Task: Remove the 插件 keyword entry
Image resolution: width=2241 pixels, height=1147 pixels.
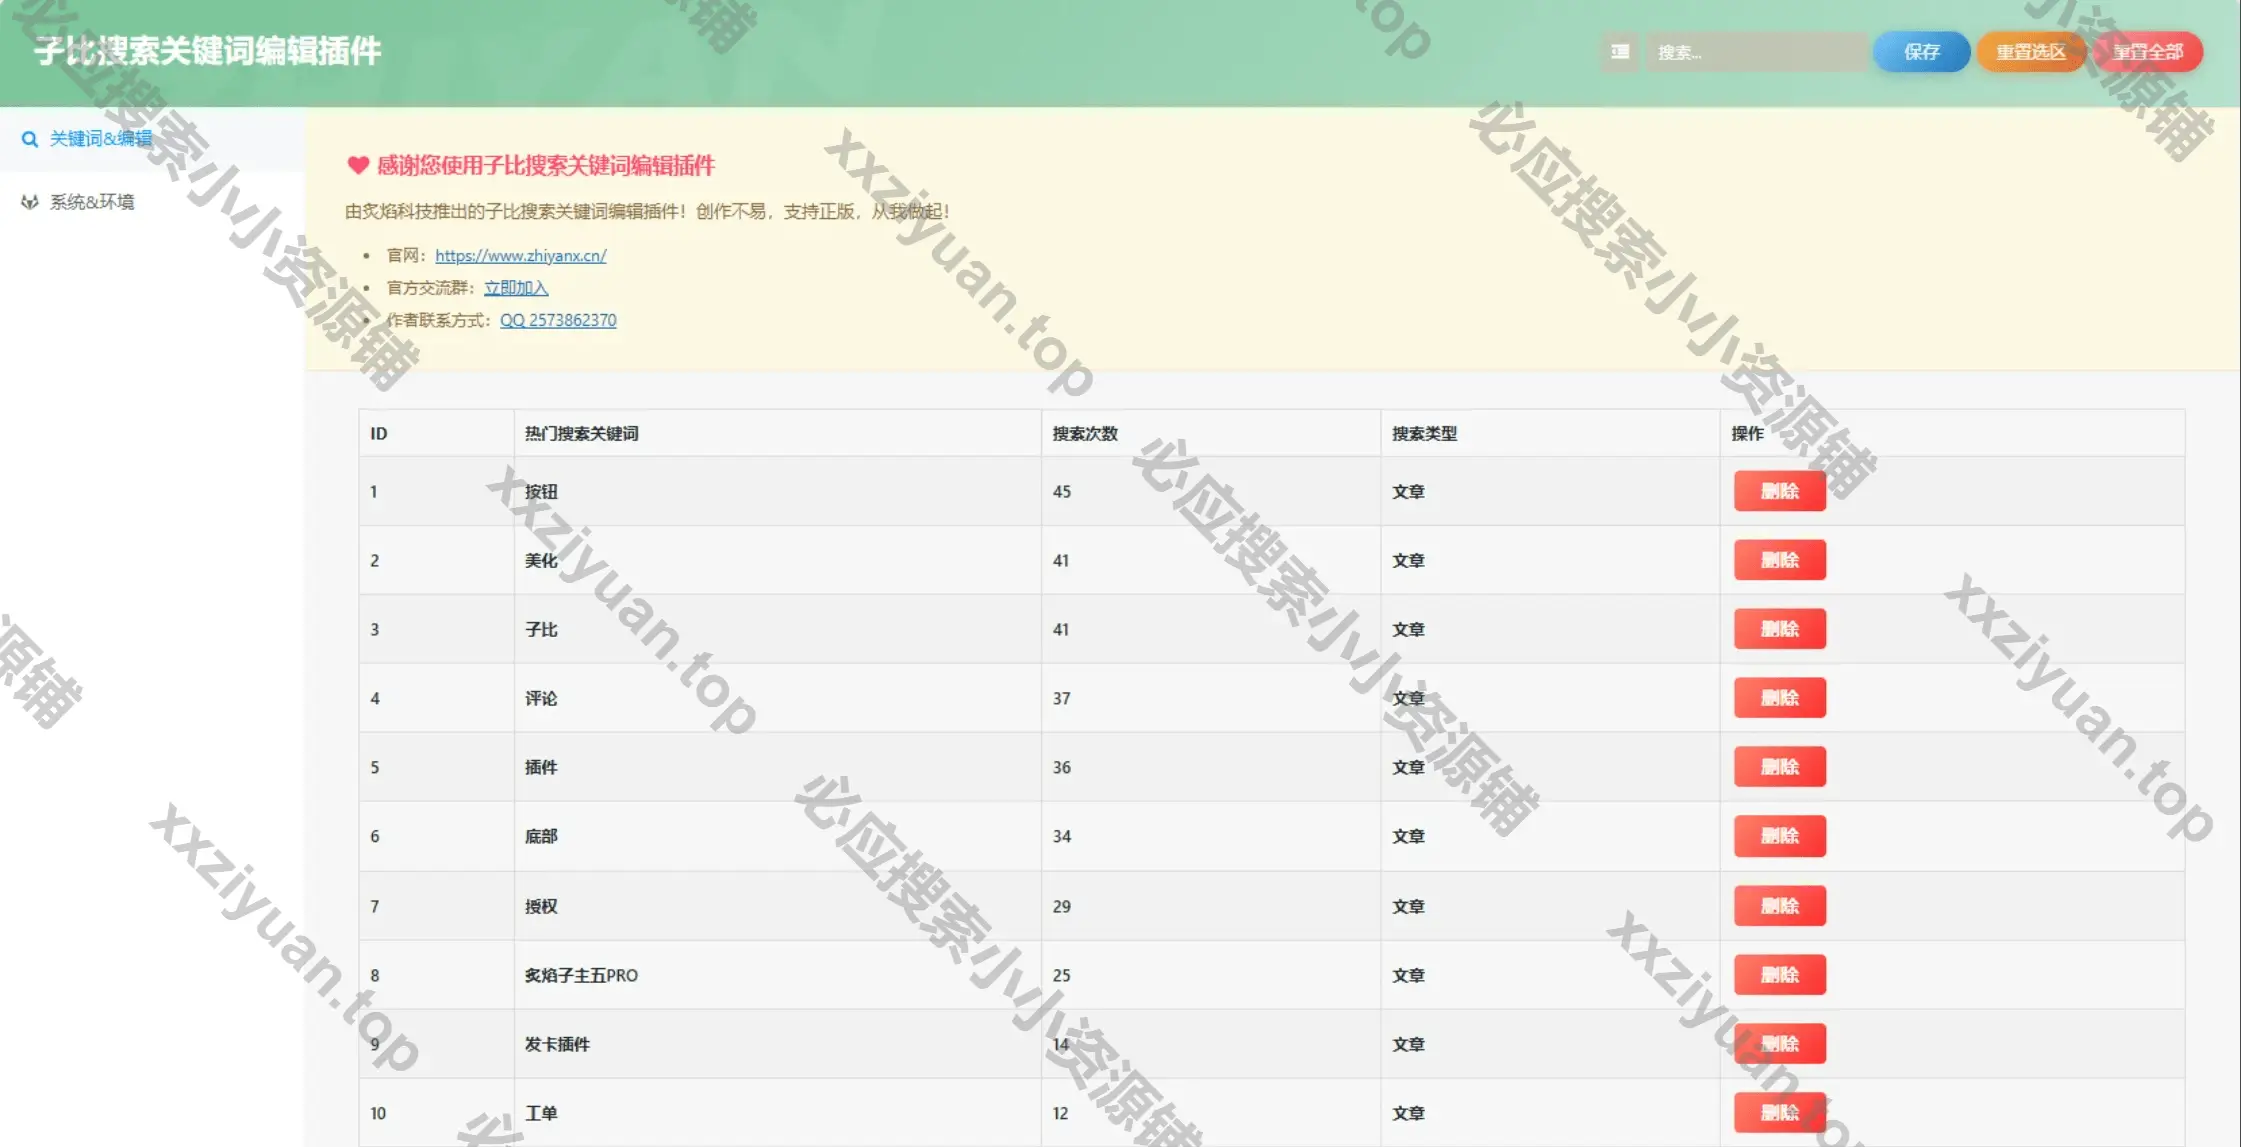Action: pyautogui.click(x=1779, y=767)
